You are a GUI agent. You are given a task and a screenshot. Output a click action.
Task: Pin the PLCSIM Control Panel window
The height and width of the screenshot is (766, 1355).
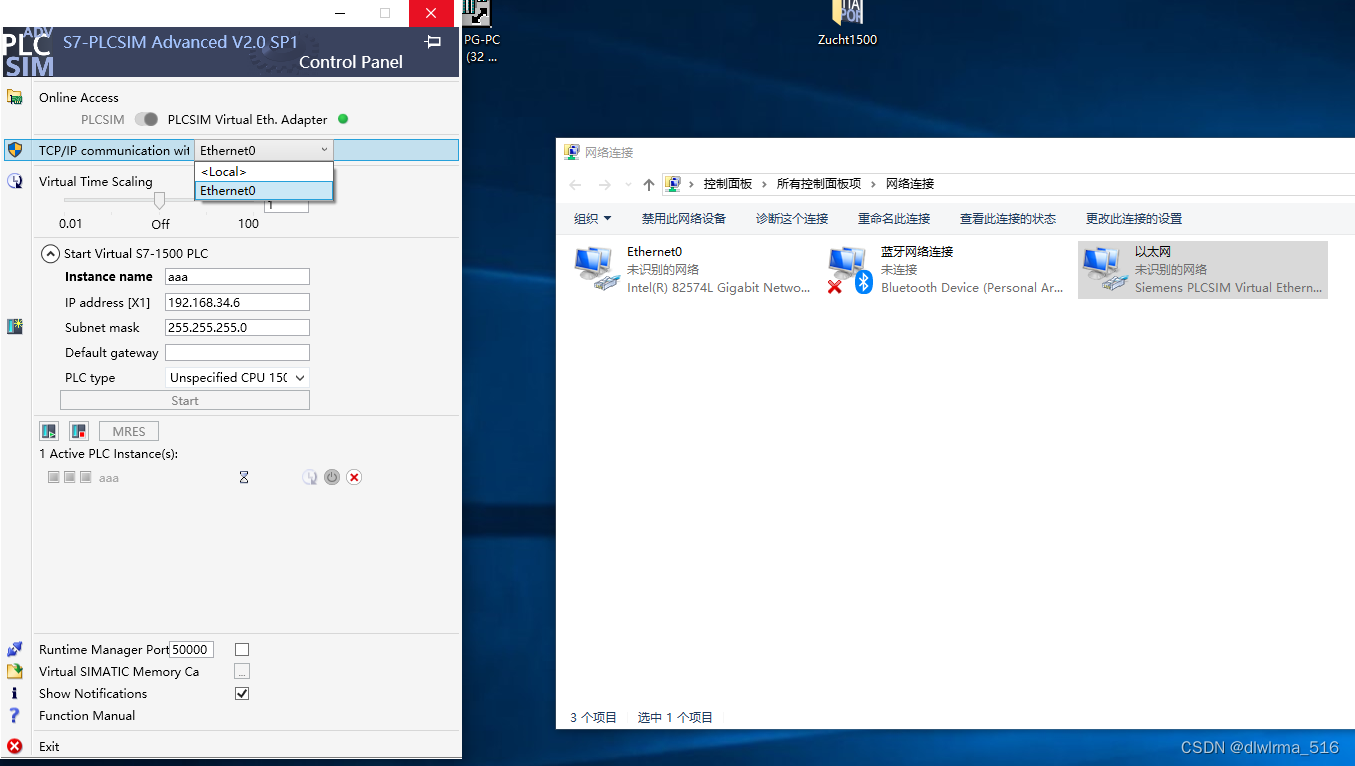[433, 42]
